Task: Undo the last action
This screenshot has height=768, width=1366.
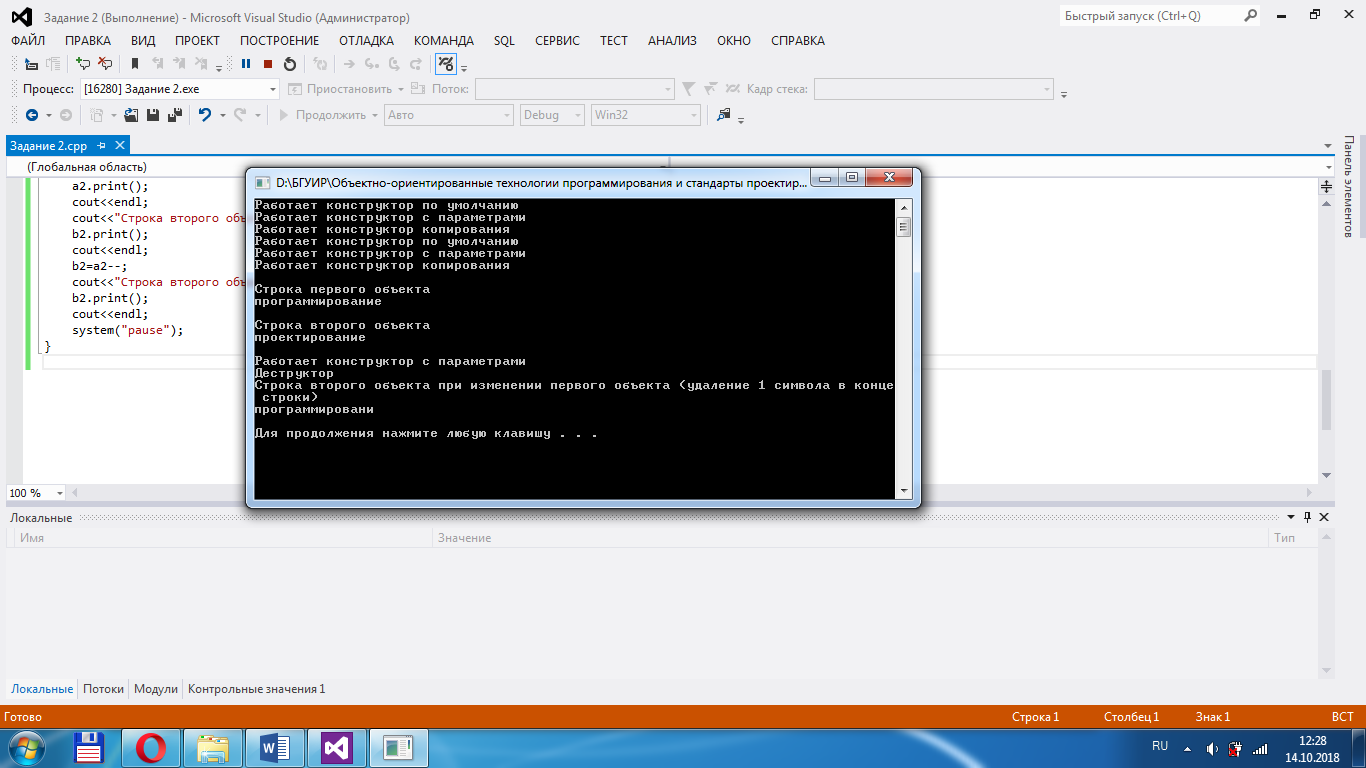Action: (x=205, y=115)
